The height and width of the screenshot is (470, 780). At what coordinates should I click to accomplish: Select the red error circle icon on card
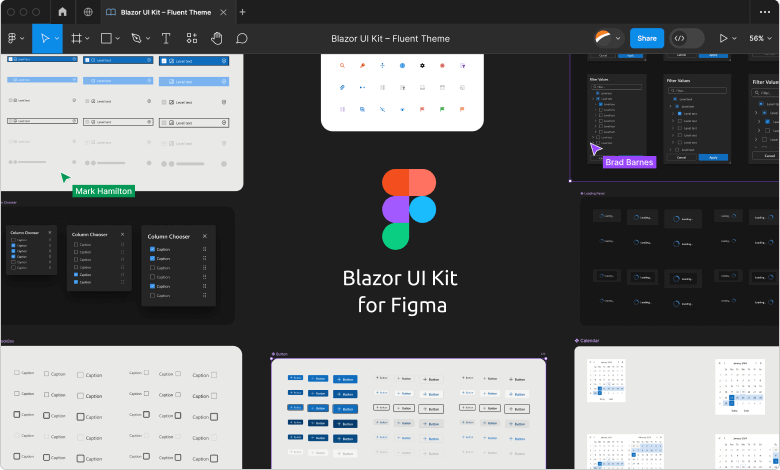442,65
